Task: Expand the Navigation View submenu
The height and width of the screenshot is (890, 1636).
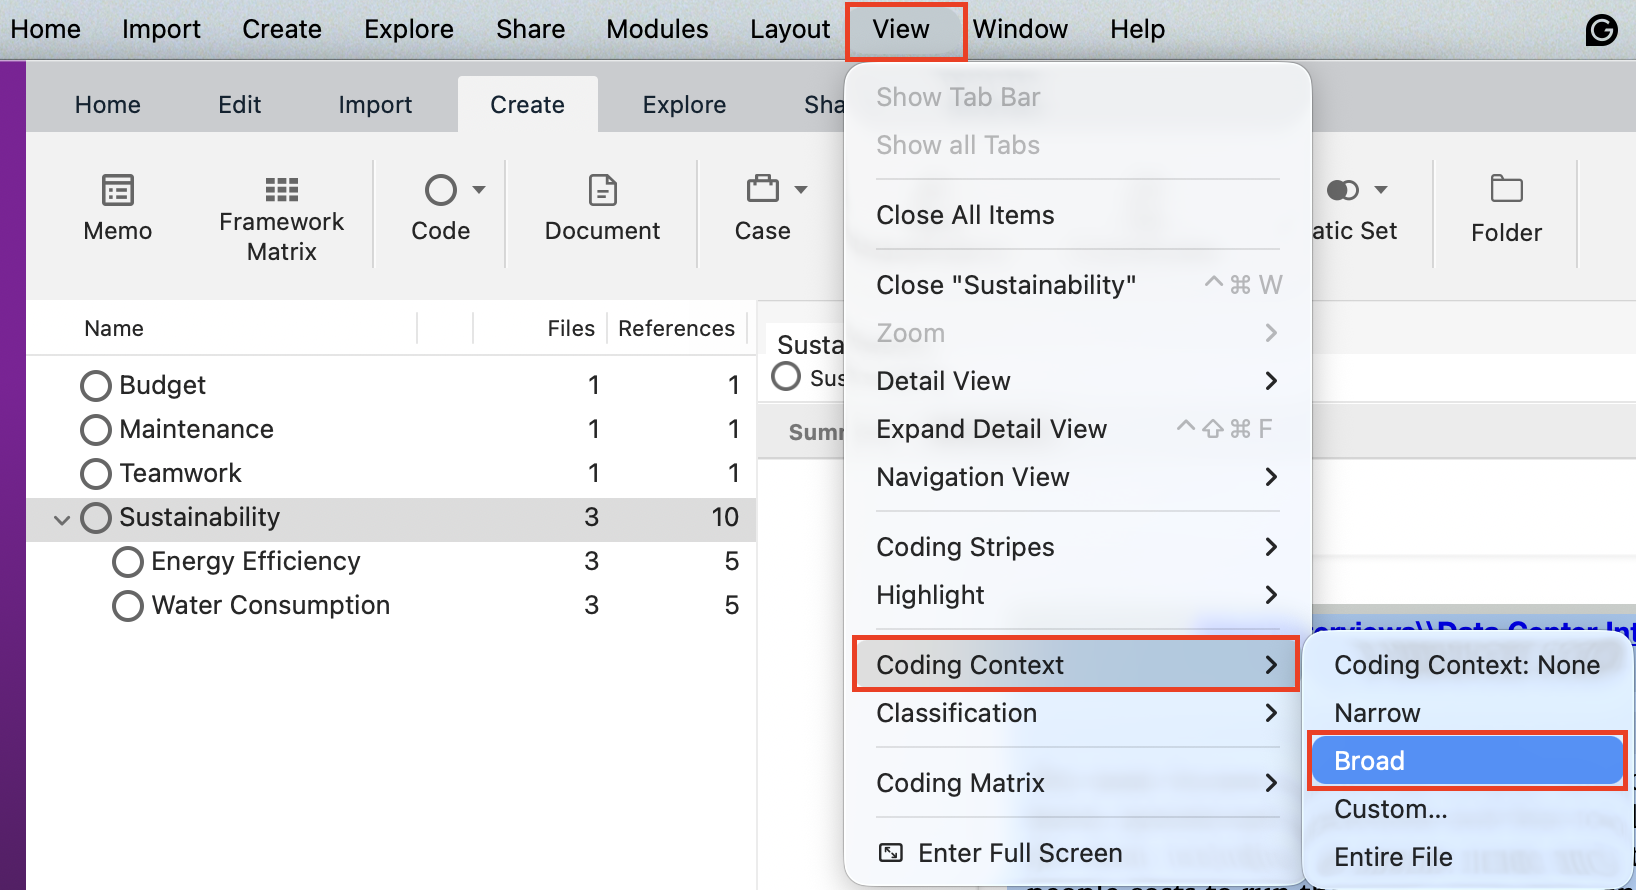Action: tap(1271, 477)
